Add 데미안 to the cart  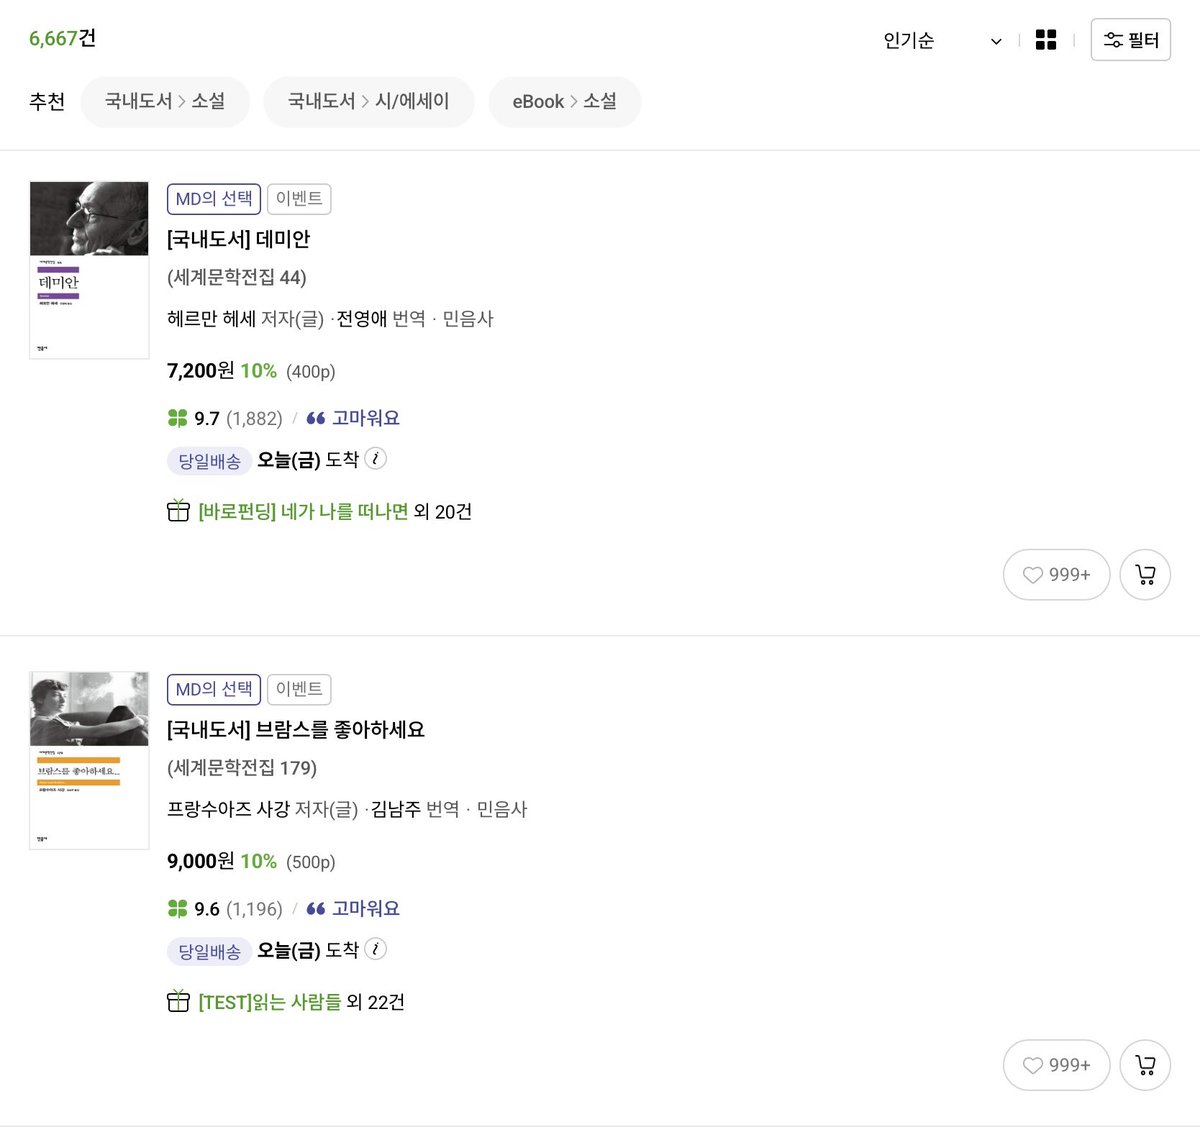click(1145, 574)
